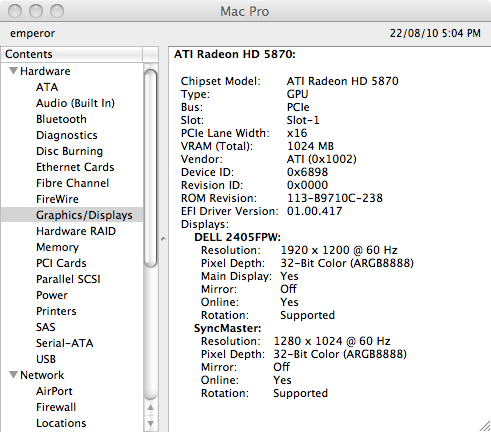
Task: Open the Firewall network section
Action: click(x=56, y=407)
